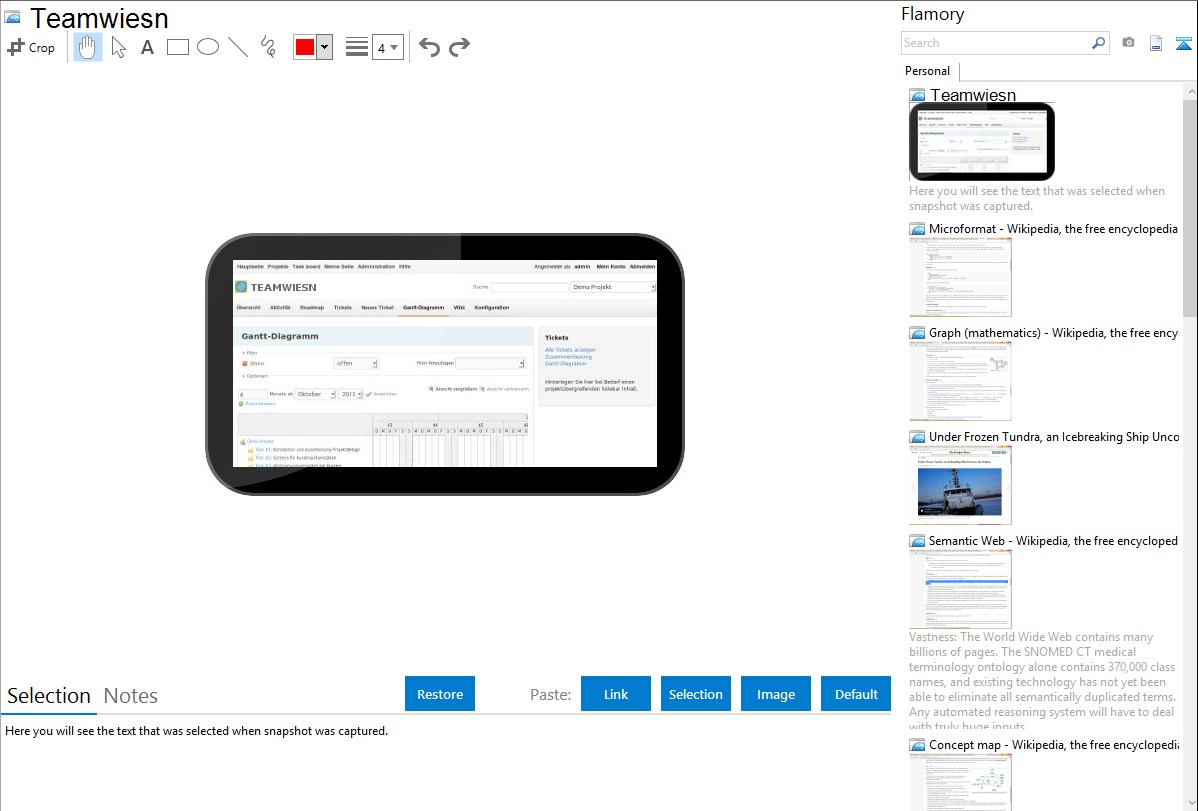Open the Personal tab
The height and width of the screenshot is (811, 1198).
(927, 71)
